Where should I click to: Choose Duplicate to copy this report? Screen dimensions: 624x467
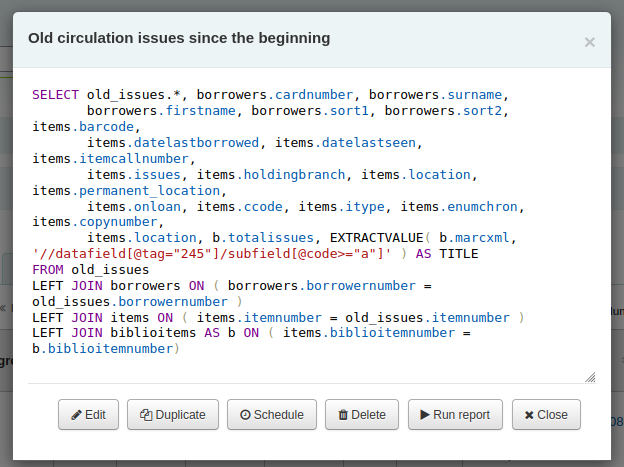[173, 414]
